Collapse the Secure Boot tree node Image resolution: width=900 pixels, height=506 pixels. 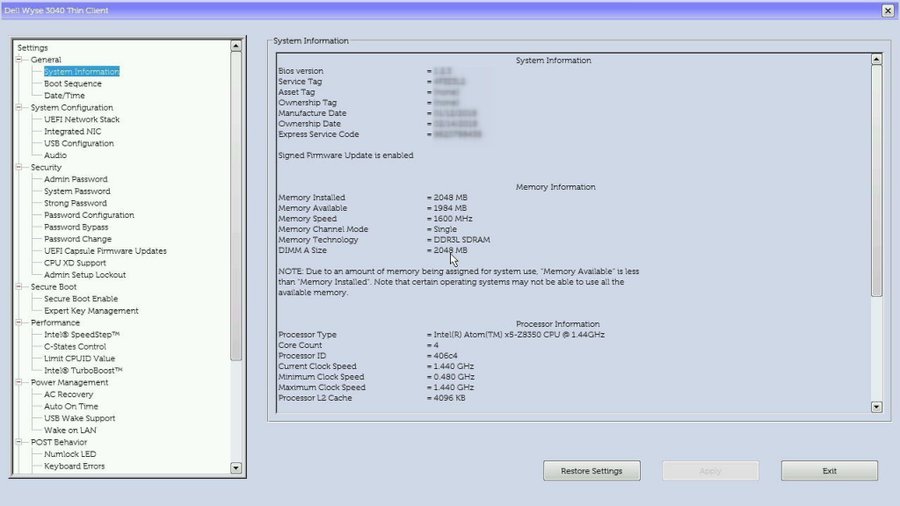coord(19,287)
